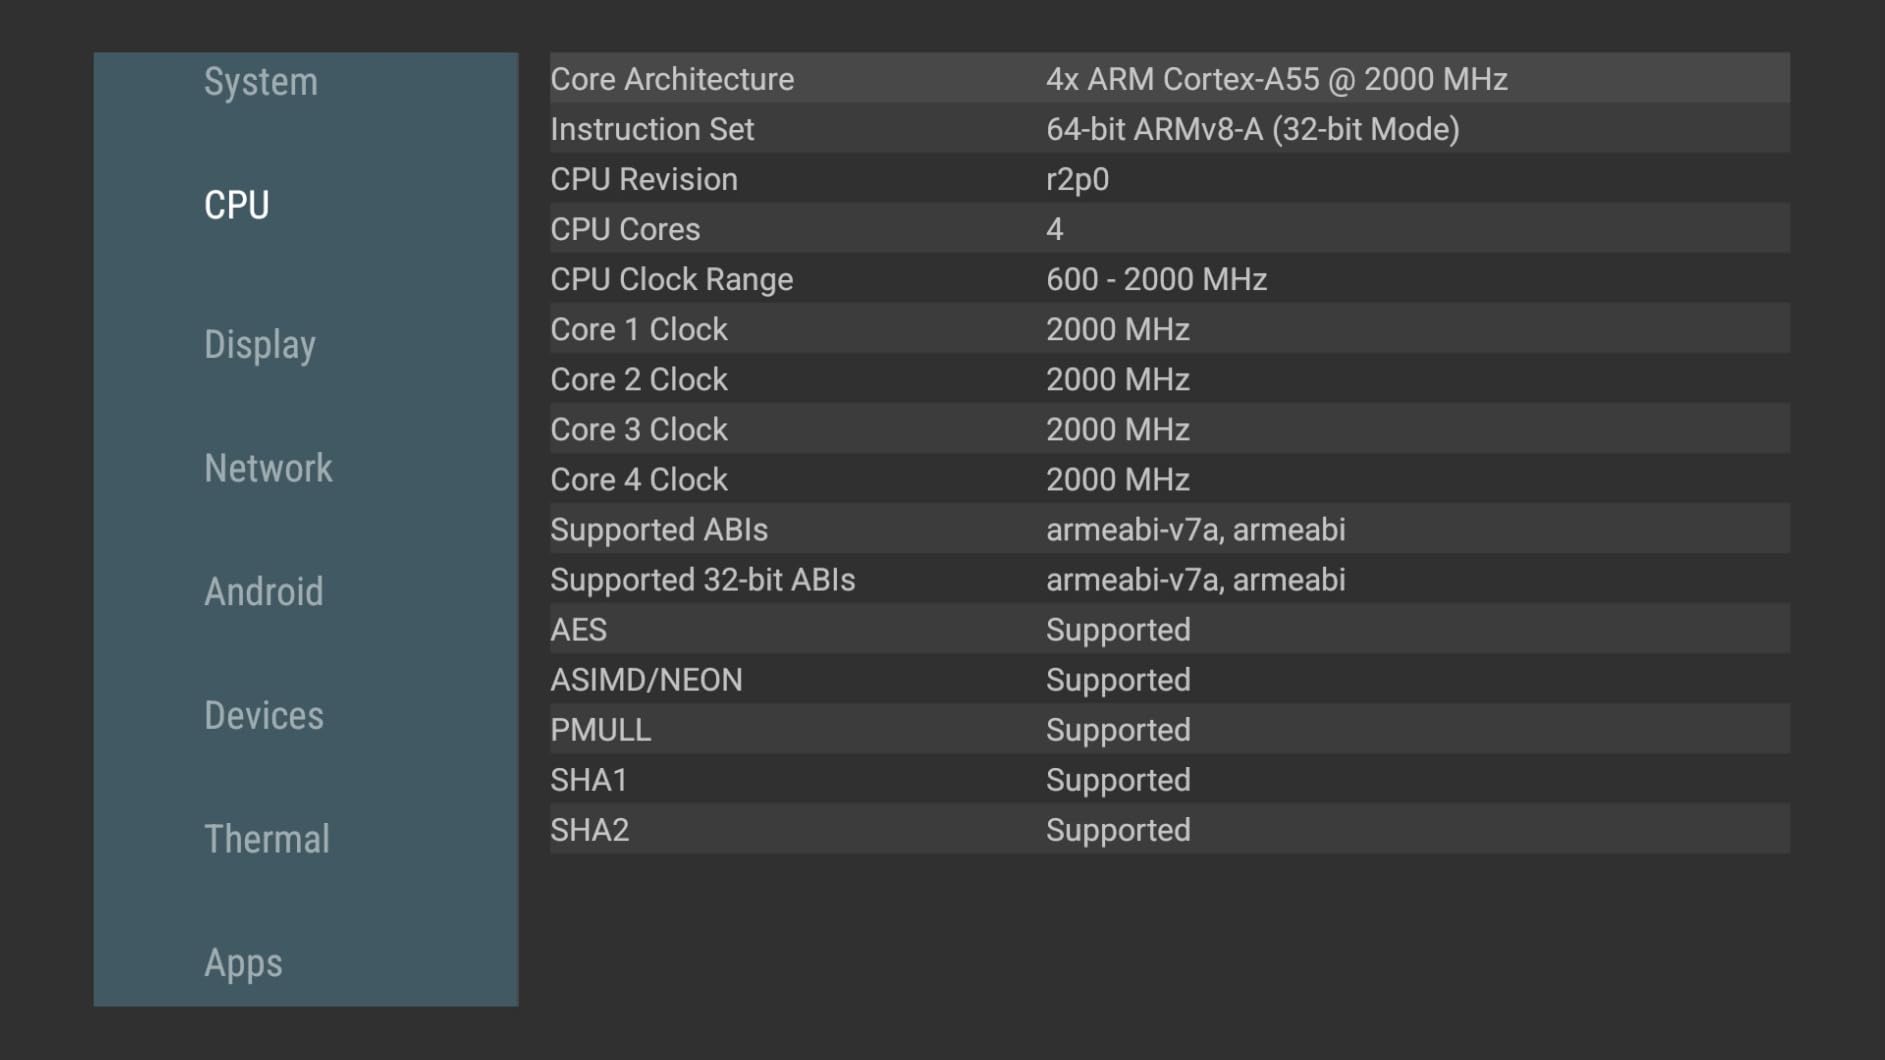Go to the Android section
Image resolution: width=1885 pixels, height=1060 pixels.
[264, 592]
